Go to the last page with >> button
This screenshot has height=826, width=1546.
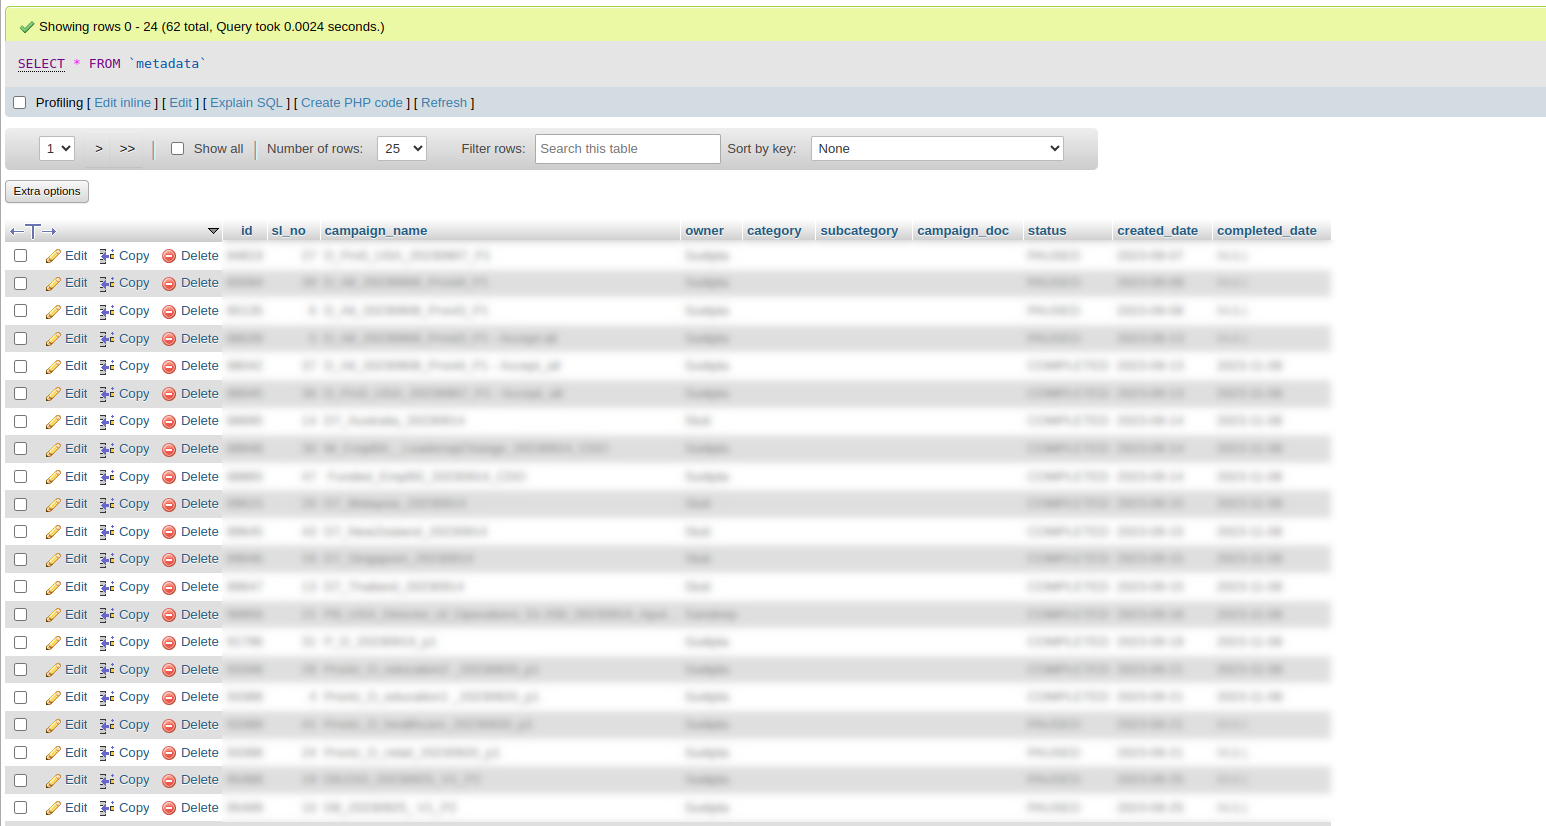pyautogui.click(x=127, y=149)
